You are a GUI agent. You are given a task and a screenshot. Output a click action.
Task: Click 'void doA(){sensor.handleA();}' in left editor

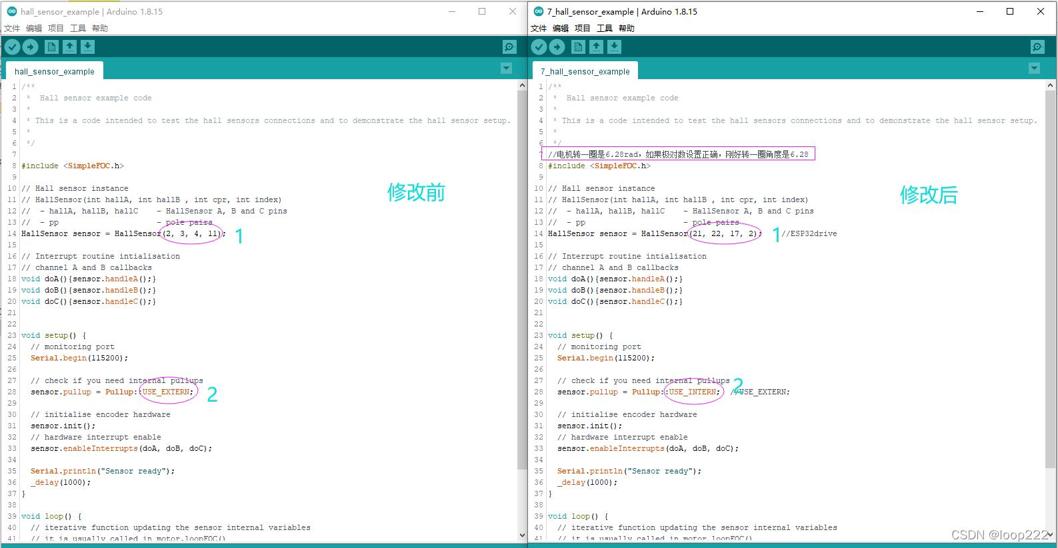(88, 279)
